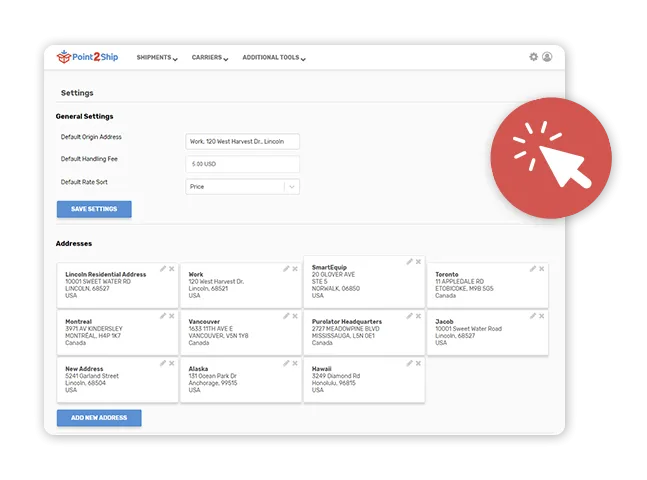Click the Toronto card title
Viewport: 647px width, 480px height.
[446, 274]
